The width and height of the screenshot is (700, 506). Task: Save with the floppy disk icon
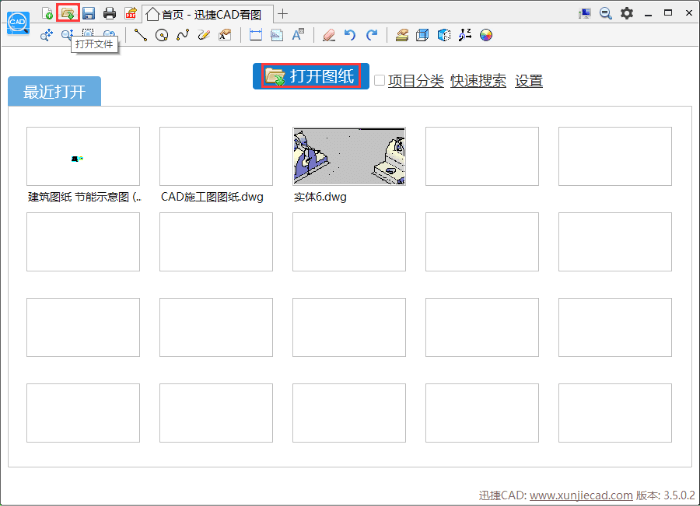pos(88,13)
